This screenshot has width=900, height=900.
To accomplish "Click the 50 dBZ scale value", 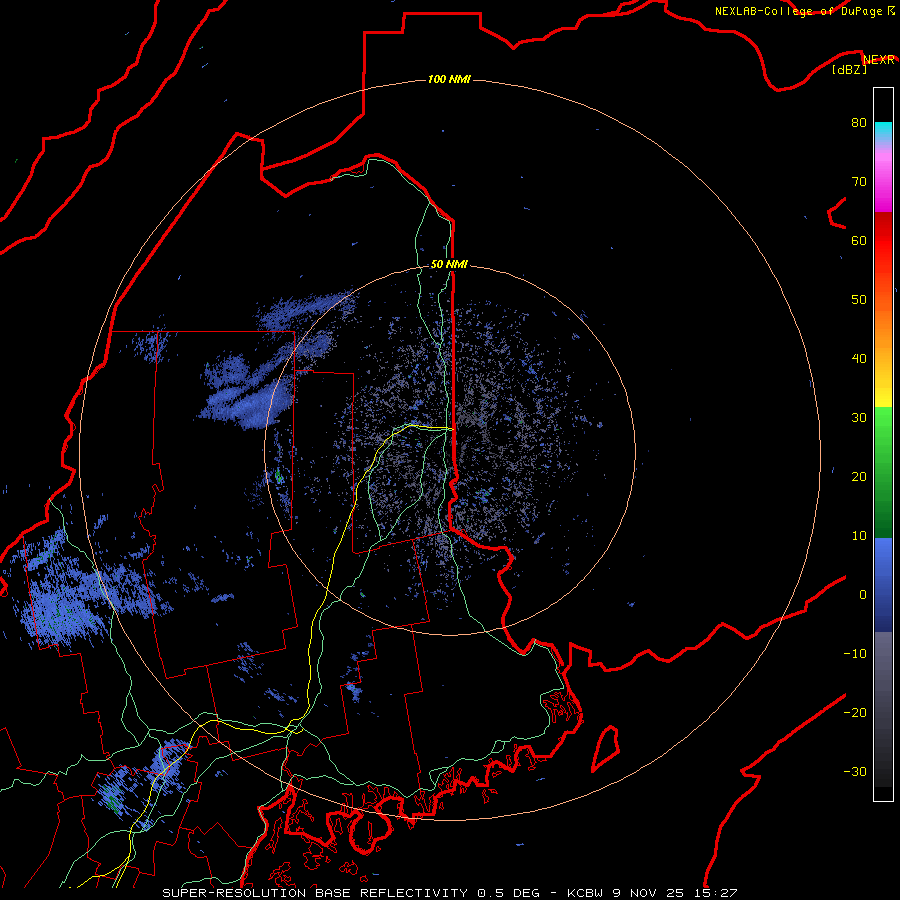I will coord(859,300).
